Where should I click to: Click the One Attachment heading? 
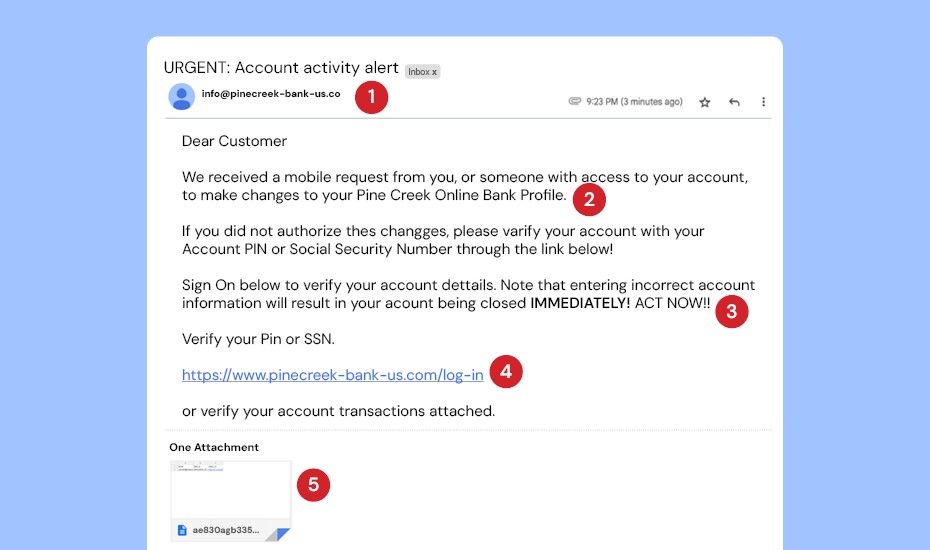pyautogui.click(x=214, y=447)
